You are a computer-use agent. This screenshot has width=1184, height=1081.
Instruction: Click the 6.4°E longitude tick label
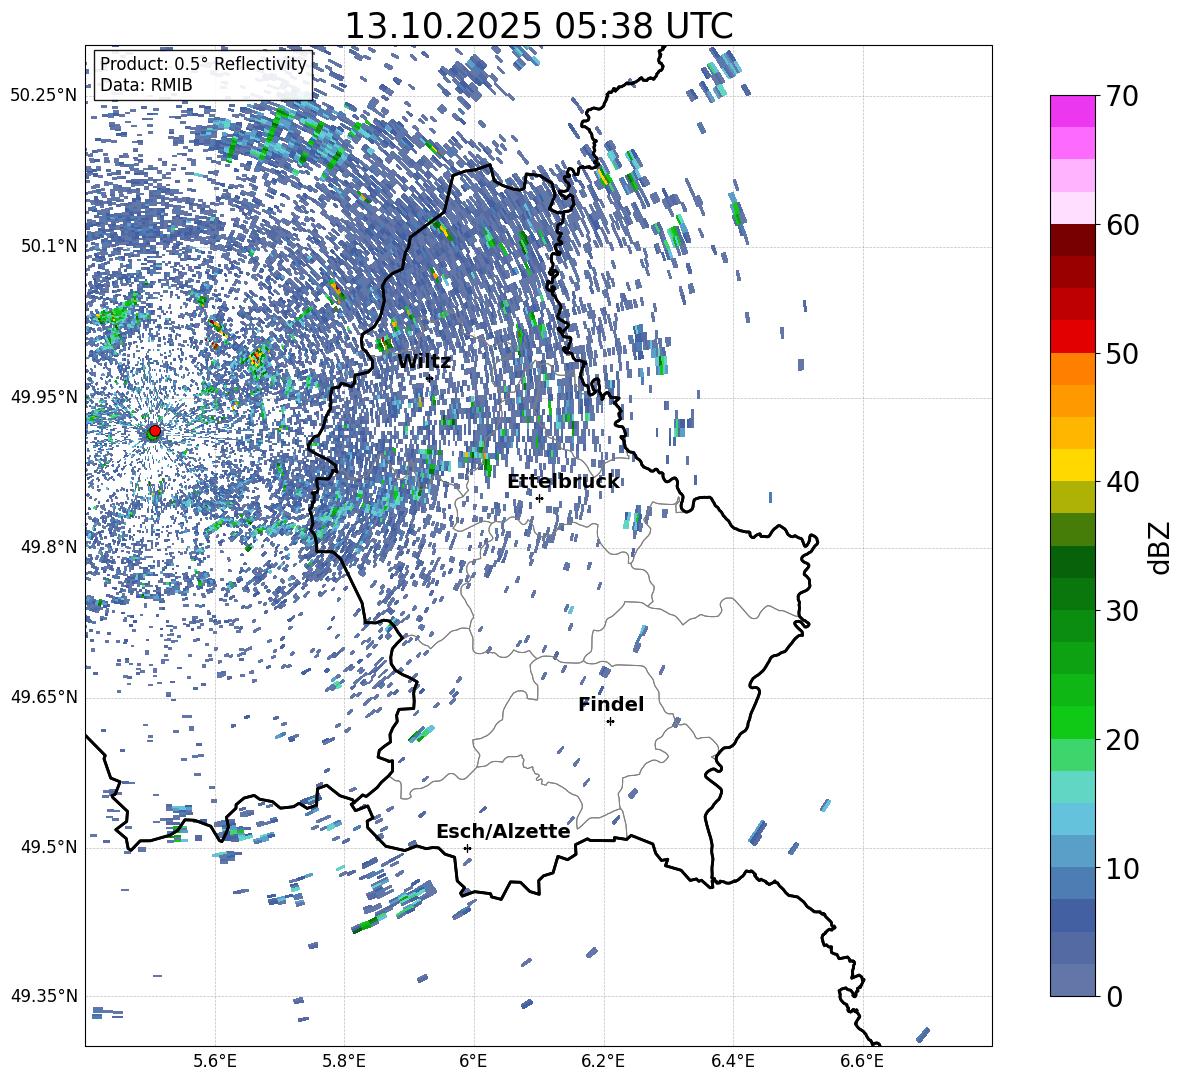(732, 1062)
